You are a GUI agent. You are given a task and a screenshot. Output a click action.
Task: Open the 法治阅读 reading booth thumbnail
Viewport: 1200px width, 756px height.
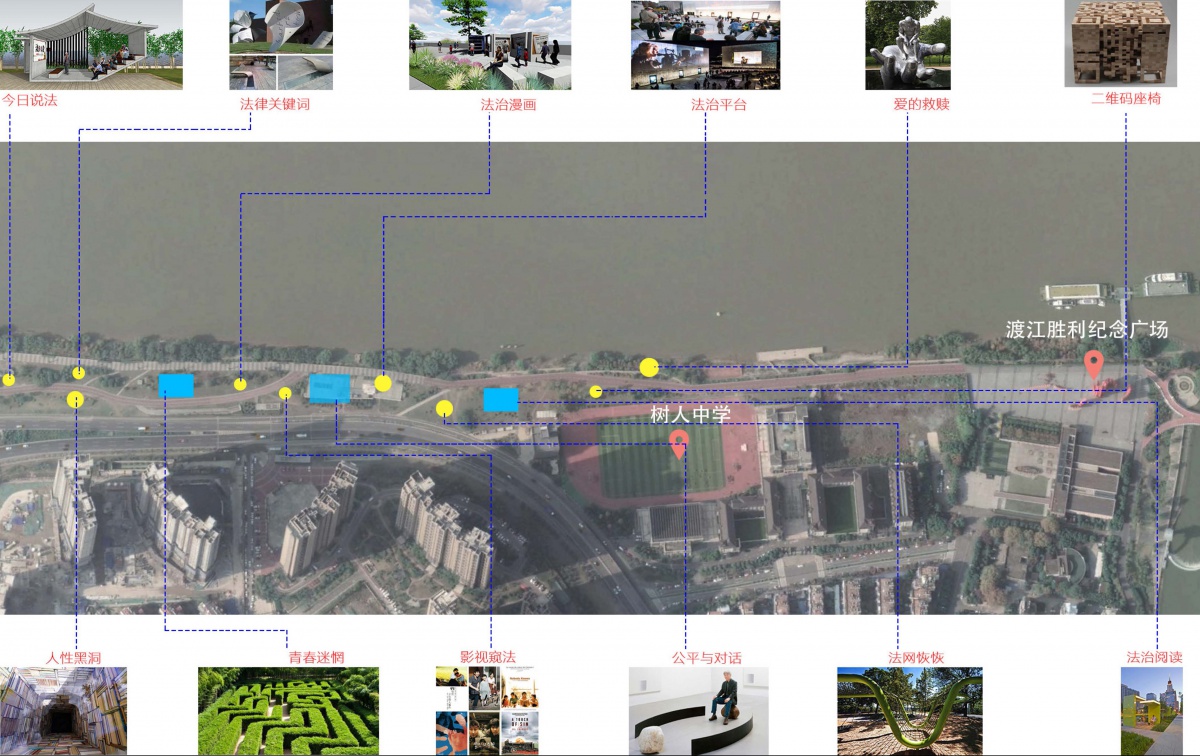(x=1151, y=711)
